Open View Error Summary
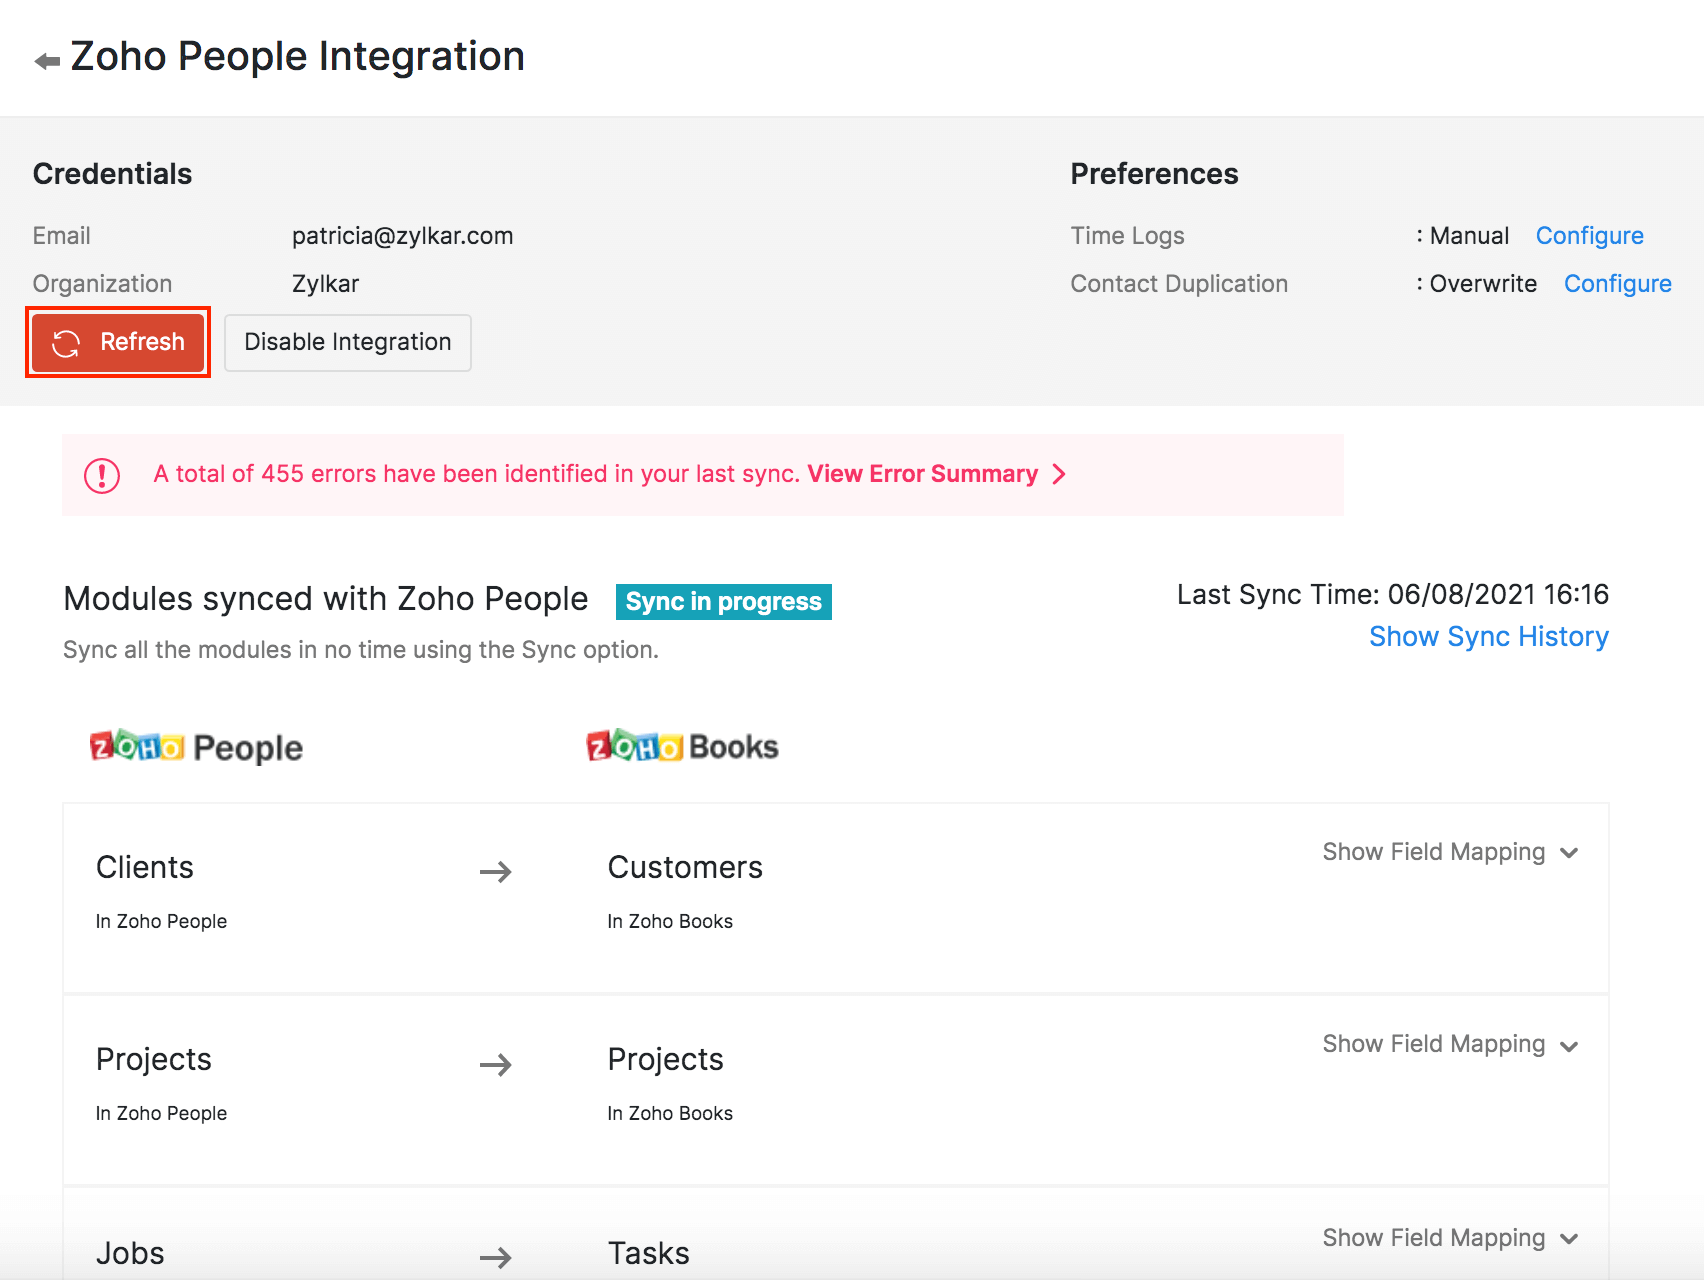Screen dimensions: 1704x1280 (x=922, y=474)
